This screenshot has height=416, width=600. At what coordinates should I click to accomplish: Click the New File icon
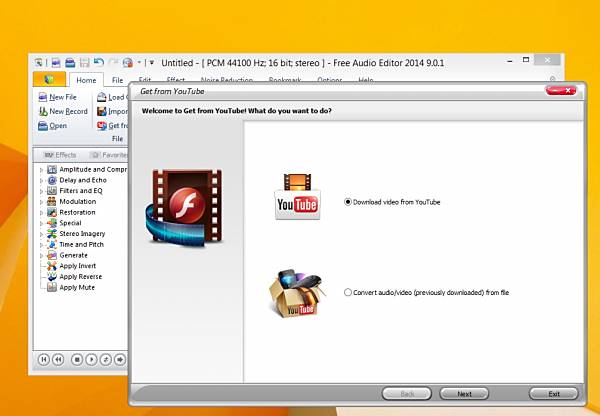(x=43, y=97)
